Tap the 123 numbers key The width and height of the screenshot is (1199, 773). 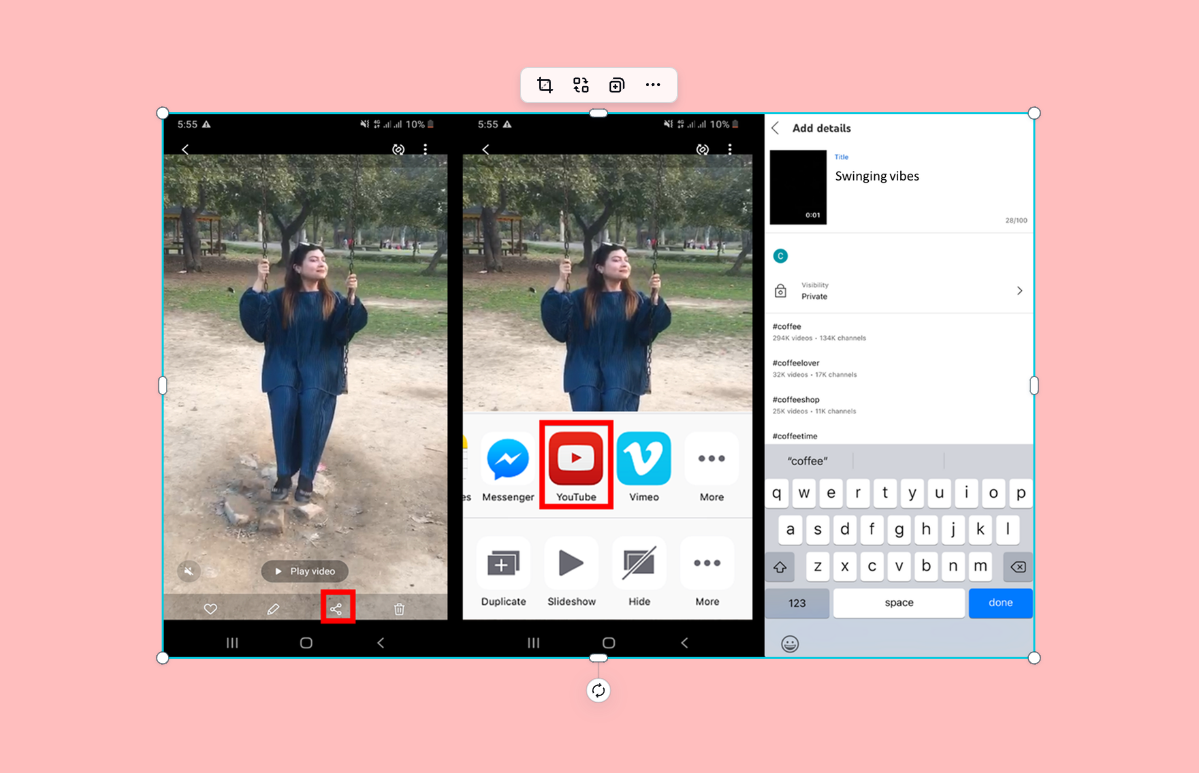797,602
